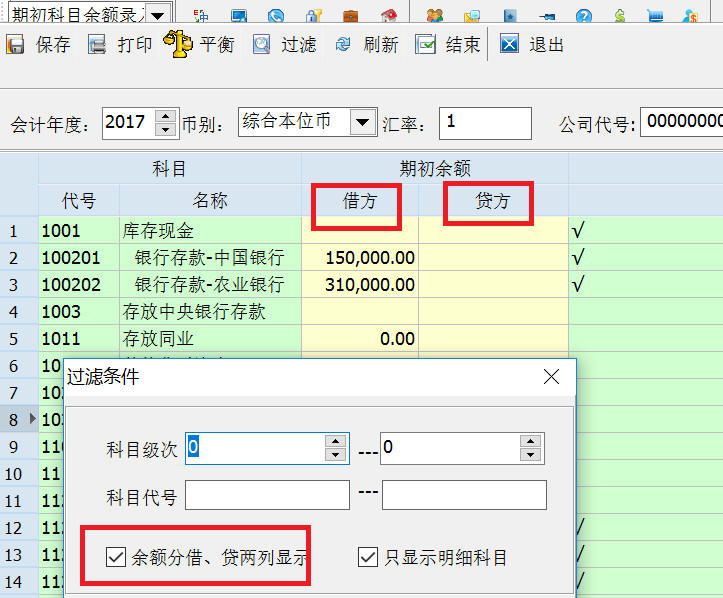
Task: Select 银行存款-农业银行 name cell
Action: coord(210,284)
